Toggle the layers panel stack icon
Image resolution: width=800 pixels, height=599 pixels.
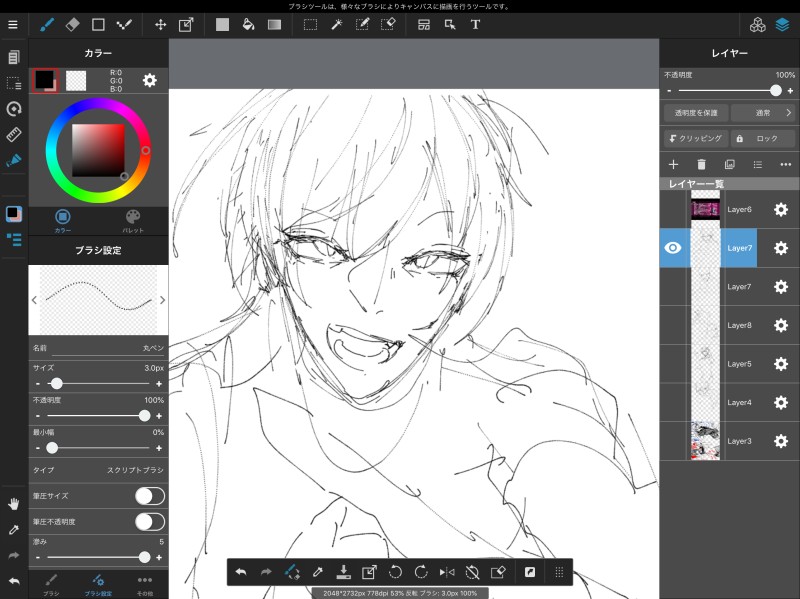[x=782, y=24]
